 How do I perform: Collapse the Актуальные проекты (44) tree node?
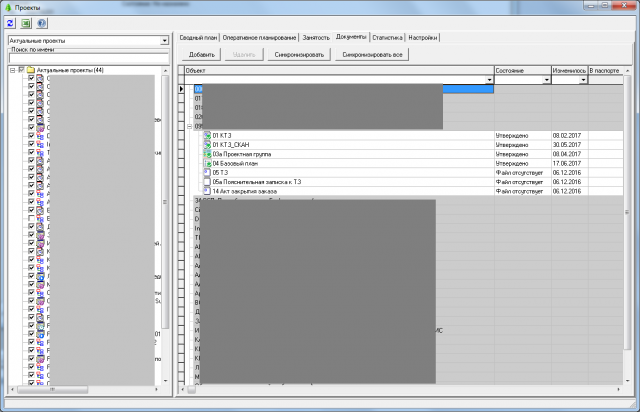pos(13,70)
